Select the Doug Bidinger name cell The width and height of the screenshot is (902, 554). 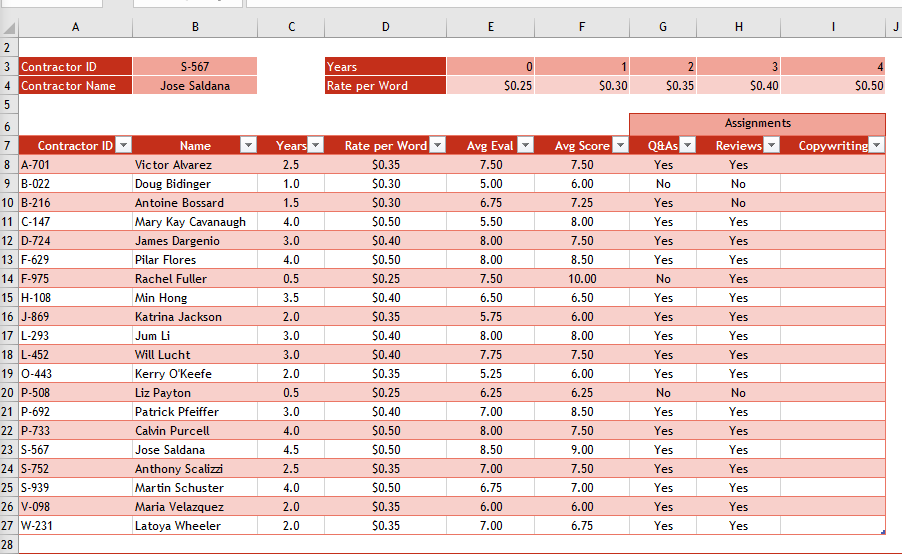click(195, 184)
